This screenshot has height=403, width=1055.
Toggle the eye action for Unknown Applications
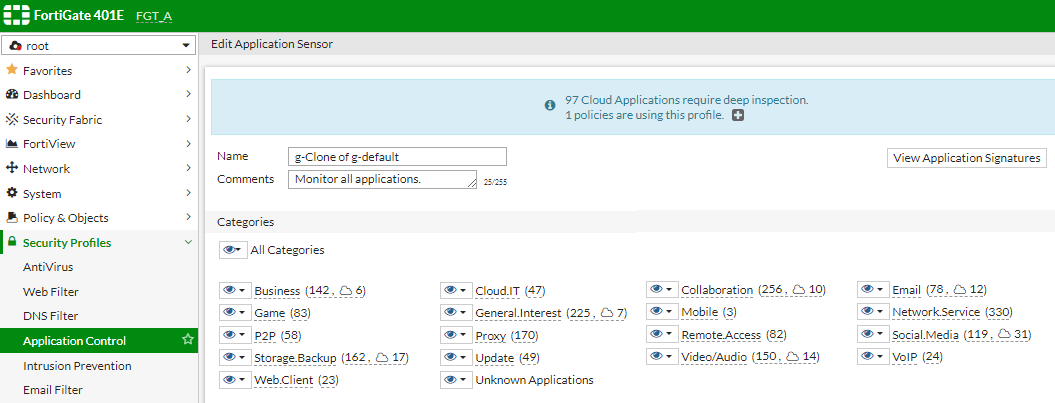(455, 380)
